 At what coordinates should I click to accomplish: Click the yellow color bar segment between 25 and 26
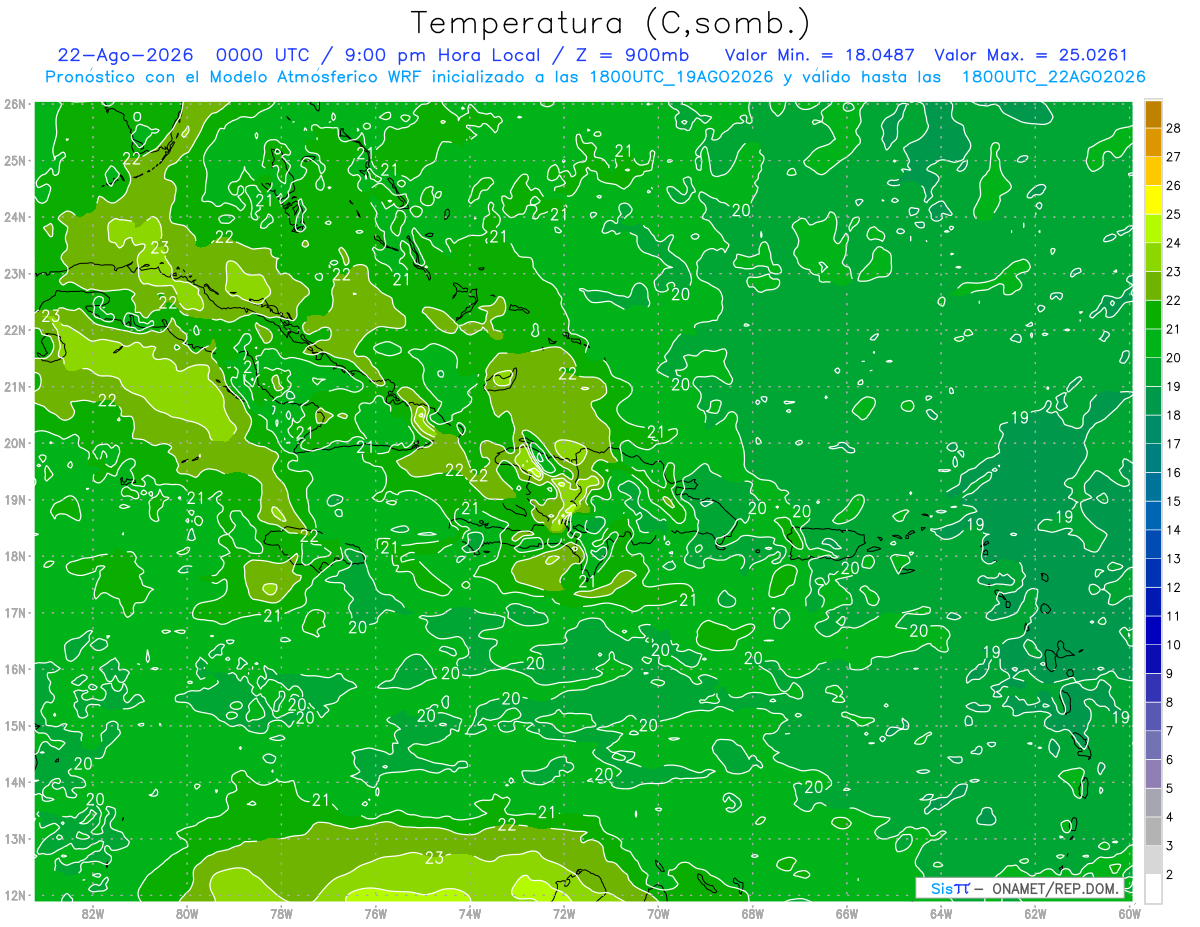[1153, 200]
